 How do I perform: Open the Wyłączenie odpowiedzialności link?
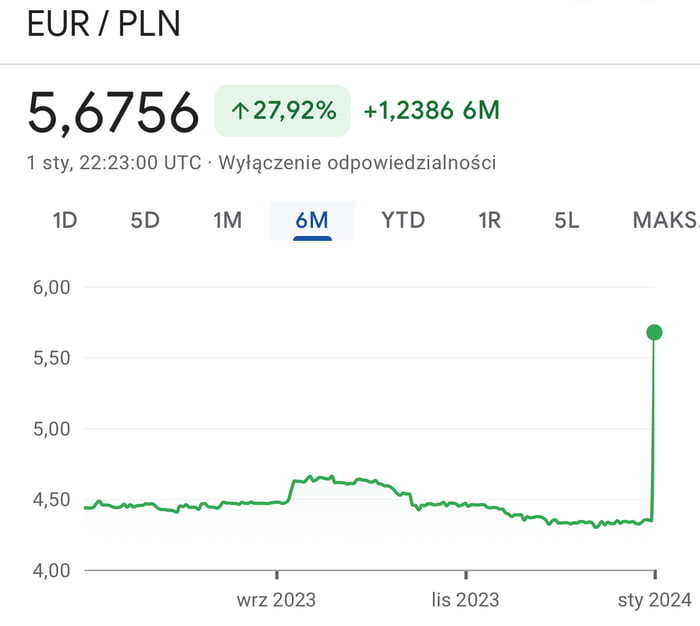(357, 162)
